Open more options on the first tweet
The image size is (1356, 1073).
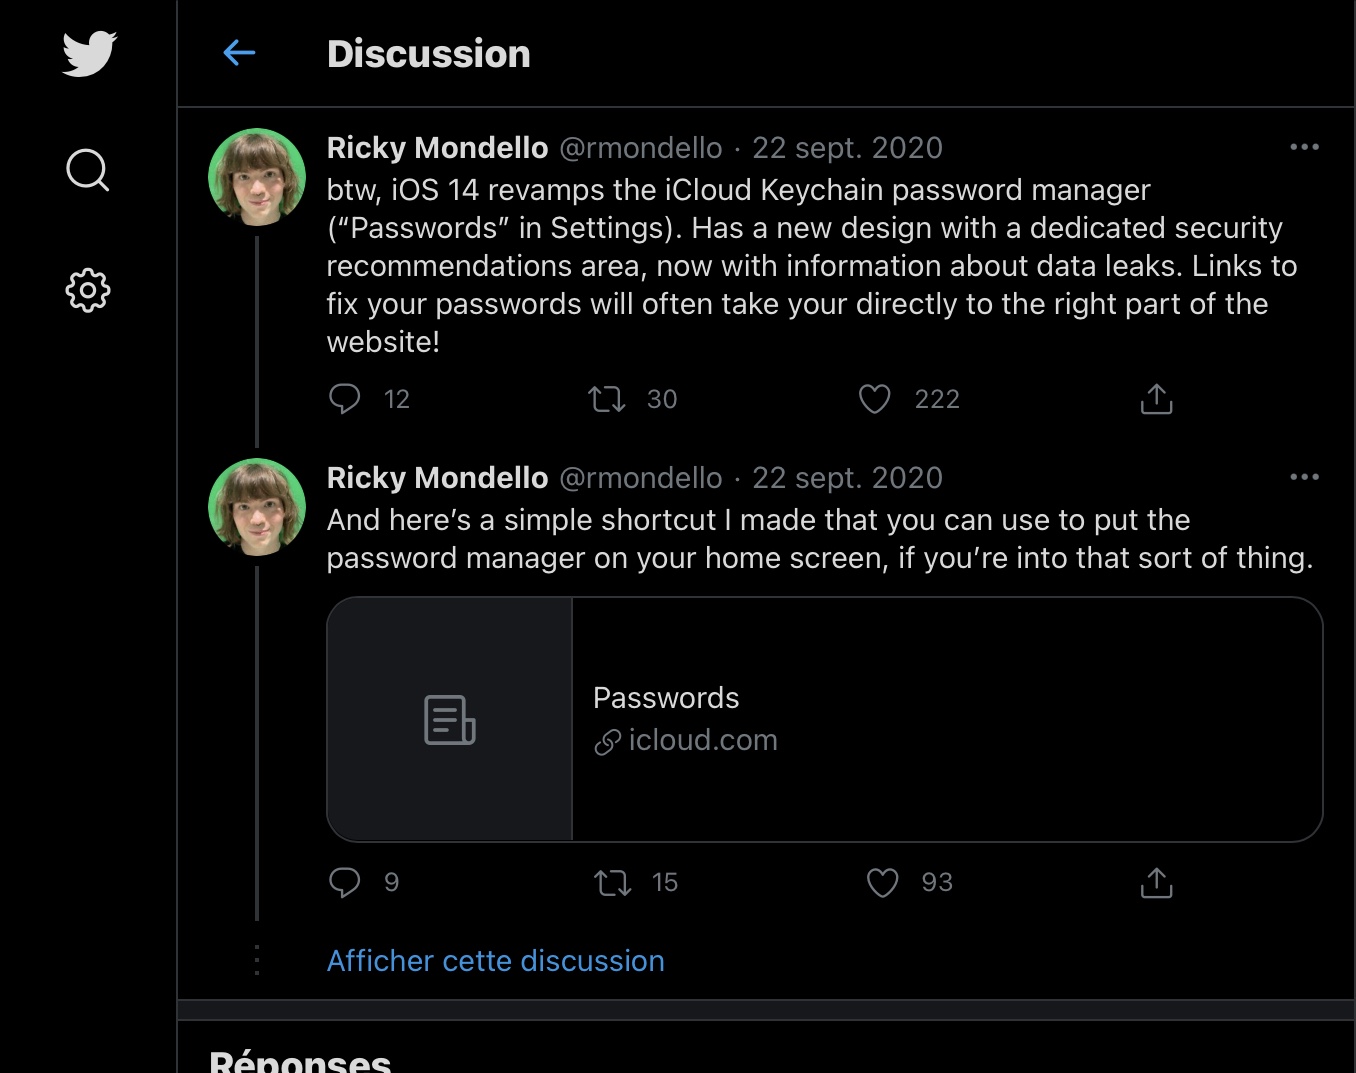tap(1304, 147)
